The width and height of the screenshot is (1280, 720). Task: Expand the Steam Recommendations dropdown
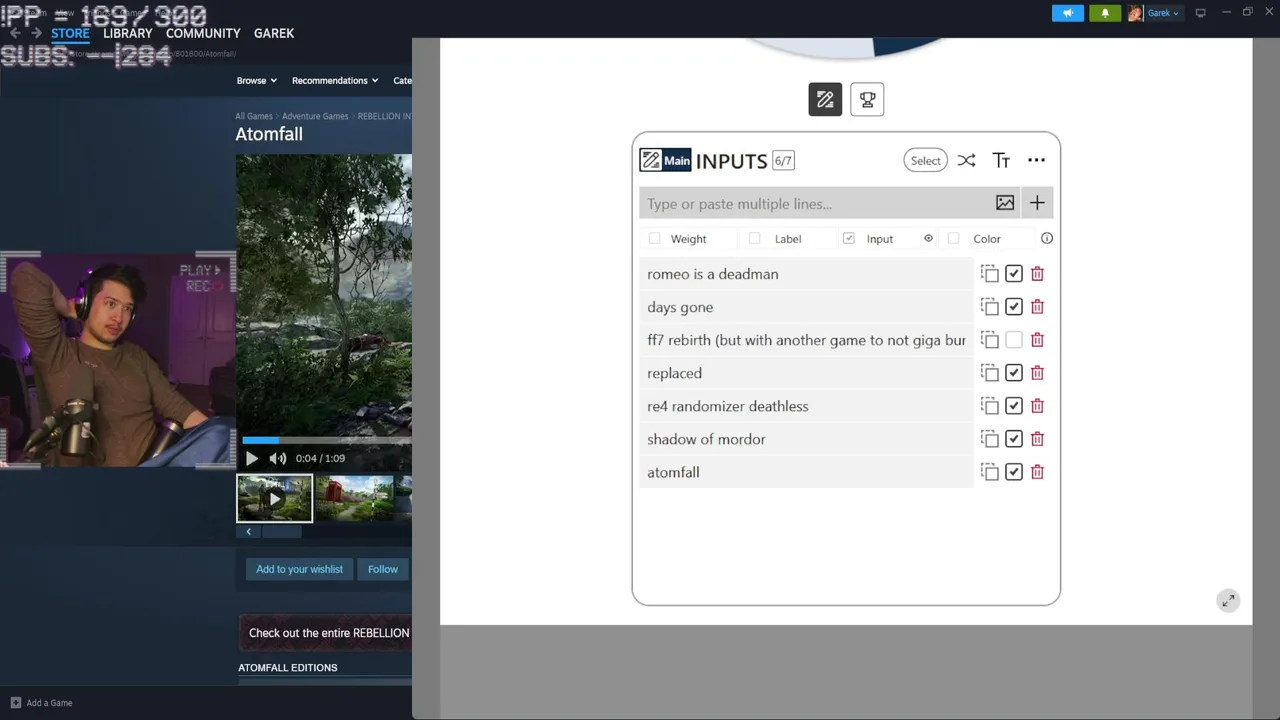pos(335,80)
